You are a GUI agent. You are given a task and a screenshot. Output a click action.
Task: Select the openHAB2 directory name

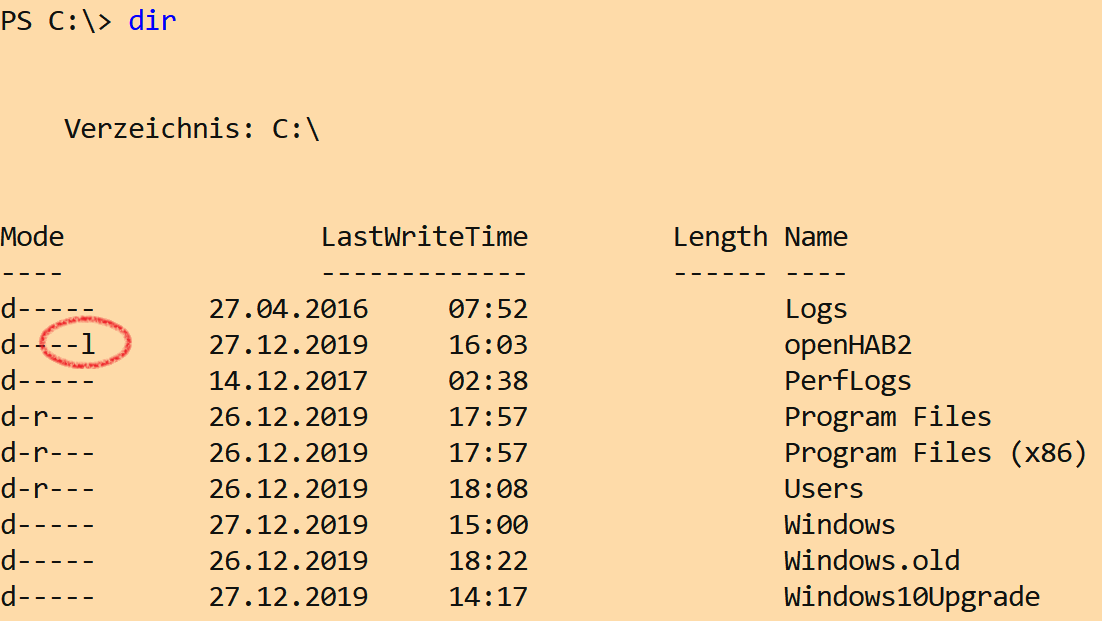coord(848,345)
